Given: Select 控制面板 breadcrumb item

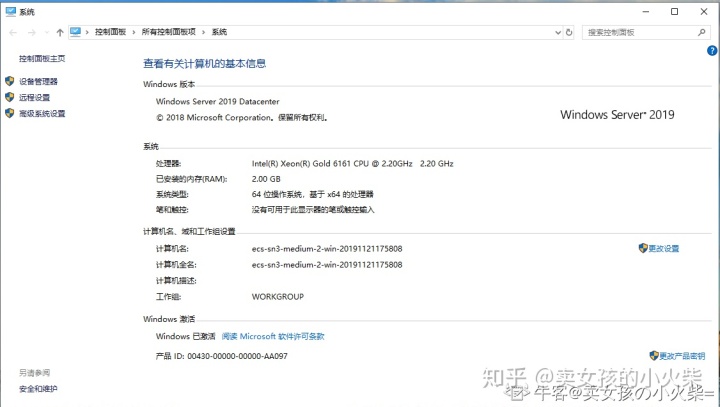Looking at the screenshot, I should pyautogui.click(x=110, y=32).
